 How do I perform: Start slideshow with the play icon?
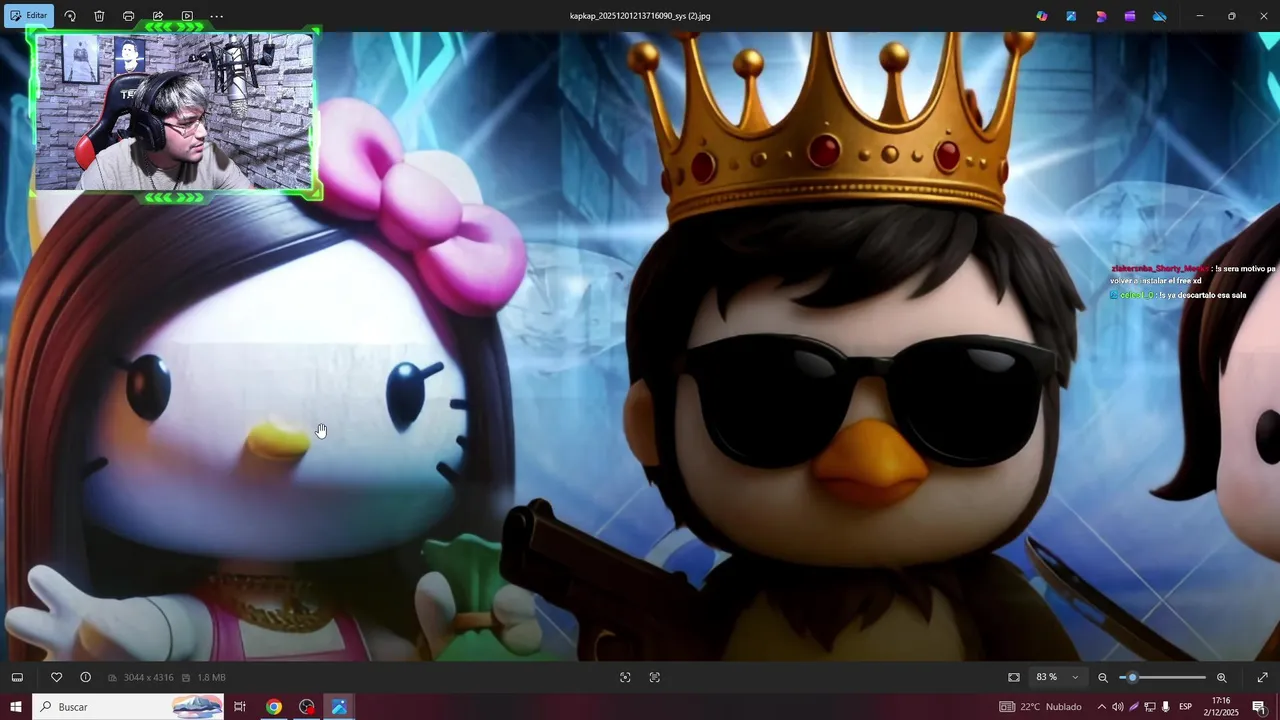click(187, 16)
